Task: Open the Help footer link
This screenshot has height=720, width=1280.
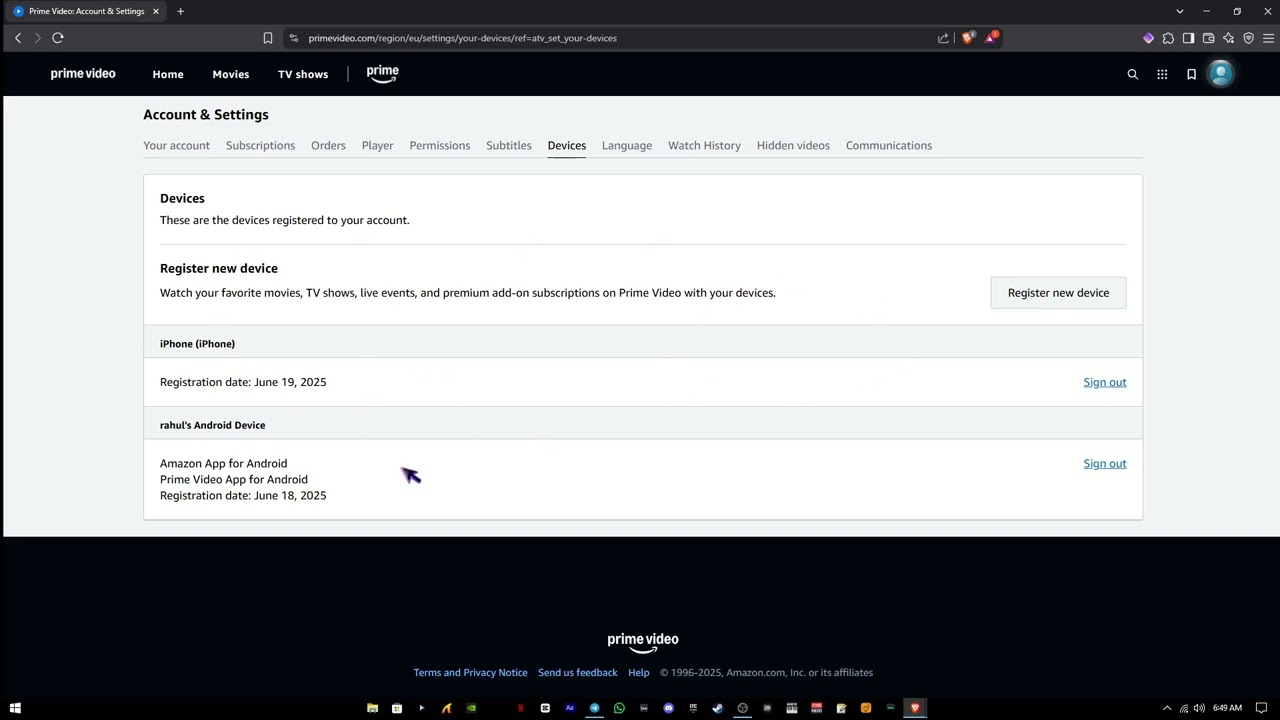Action: [639, 673]
